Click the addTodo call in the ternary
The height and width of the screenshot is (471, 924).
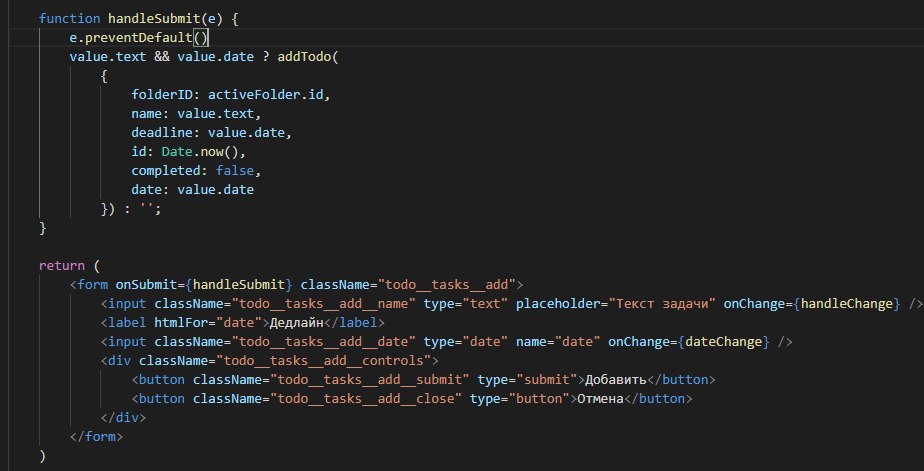pyautogui.click(x=305, y=57)
